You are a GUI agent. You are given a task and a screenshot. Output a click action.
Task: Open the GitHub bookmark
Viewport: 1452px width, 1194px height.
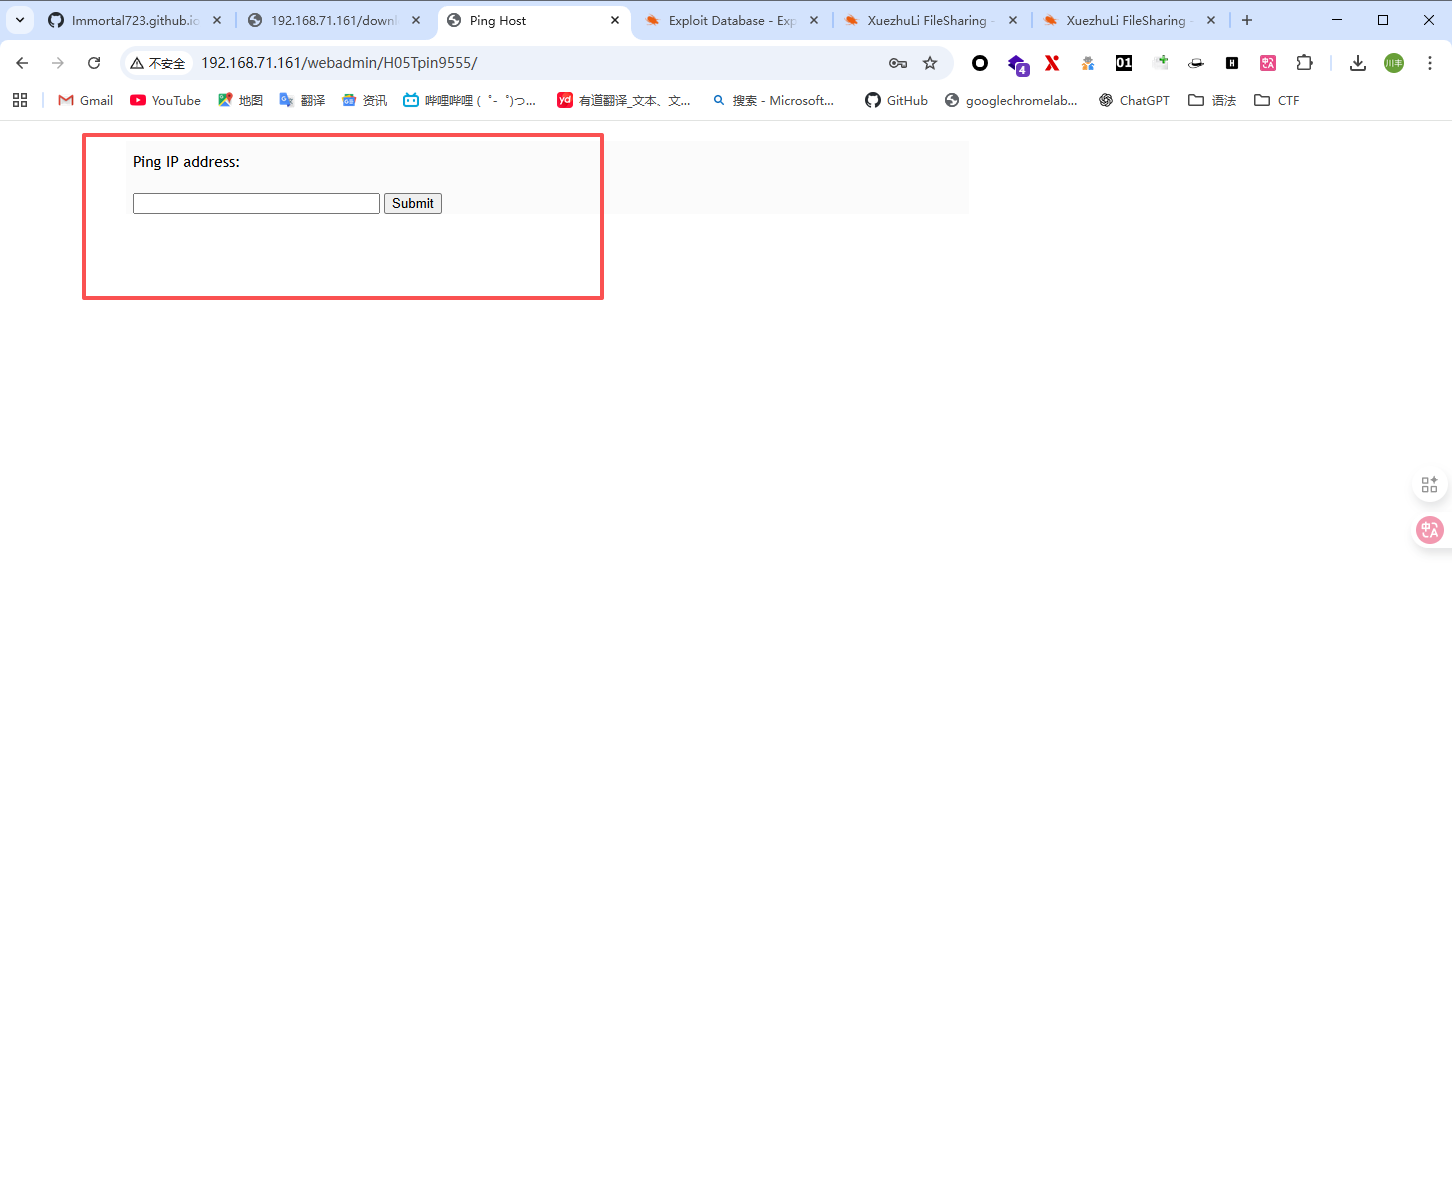896,100
